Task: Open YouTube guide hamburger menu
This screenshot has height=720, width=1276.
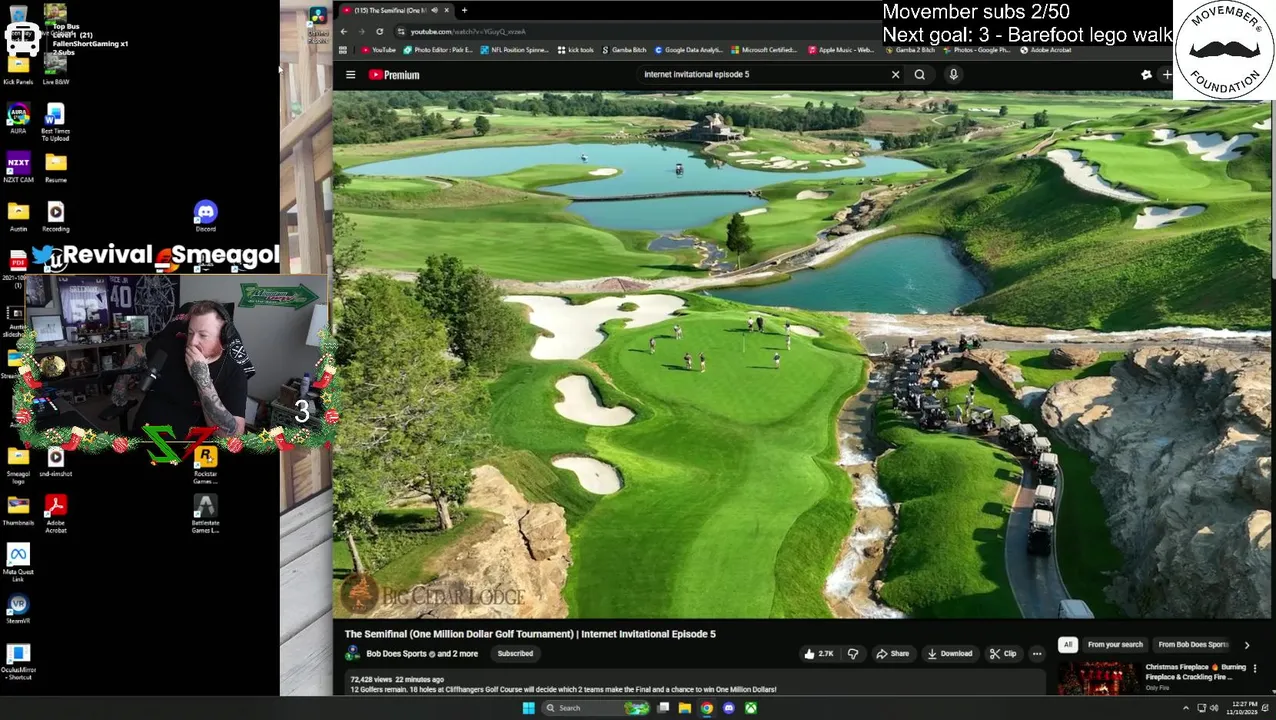Action: click(350, 75)
